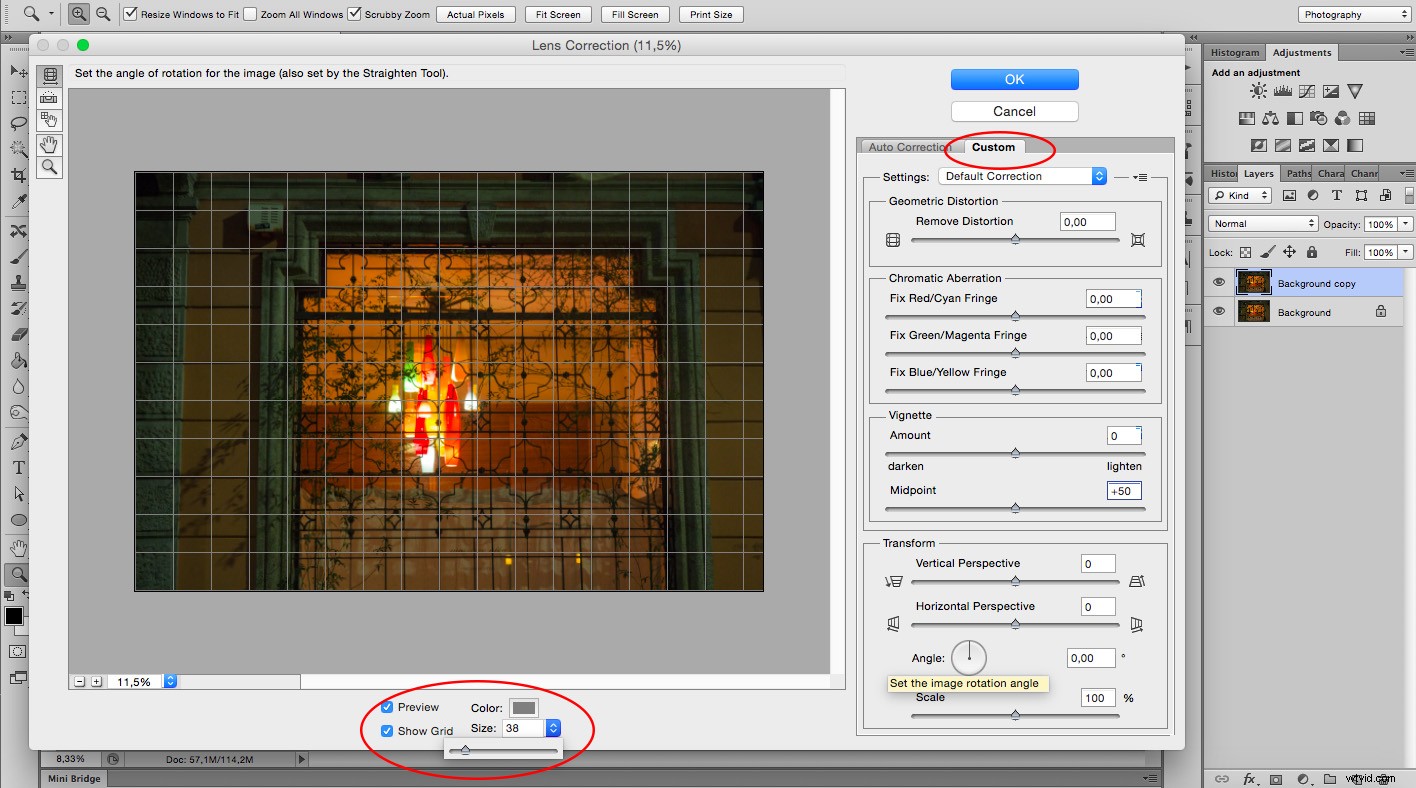Add a Curves adjustment
The image size is (1416, 788).
coord(1306,91)
